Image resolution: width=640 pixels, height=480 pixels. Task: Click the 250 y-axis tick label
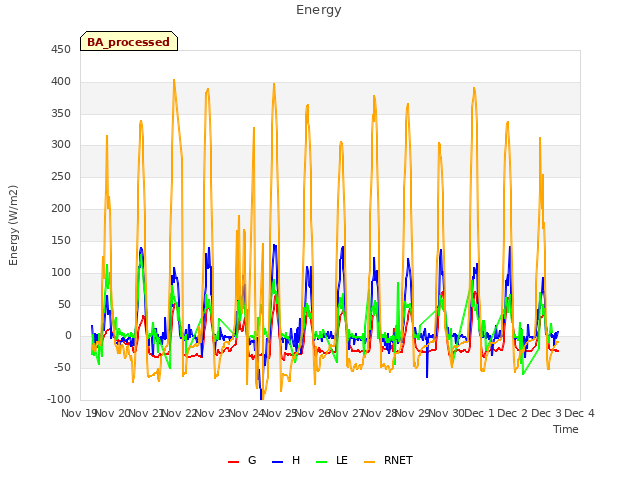coord(61,177)
